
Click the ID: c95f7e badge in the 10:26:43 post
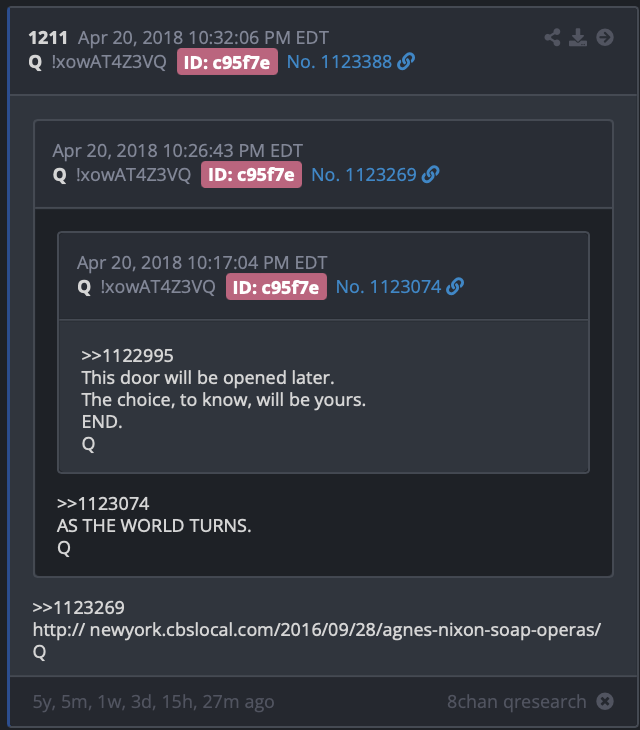pyautogui.click(x=251, y=175)
